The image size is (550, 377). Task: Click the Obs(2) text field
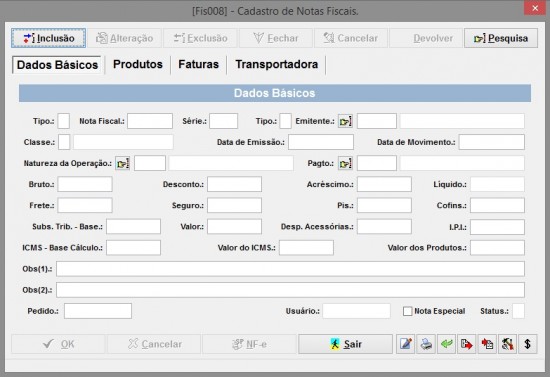pyautogui.click(x=290, y=290)
